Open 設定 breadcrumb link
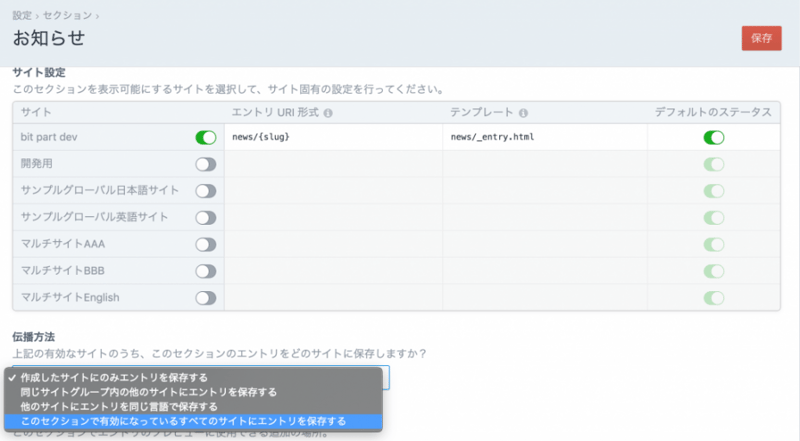Viewport: 800px width, 441px height. point(22,16)
